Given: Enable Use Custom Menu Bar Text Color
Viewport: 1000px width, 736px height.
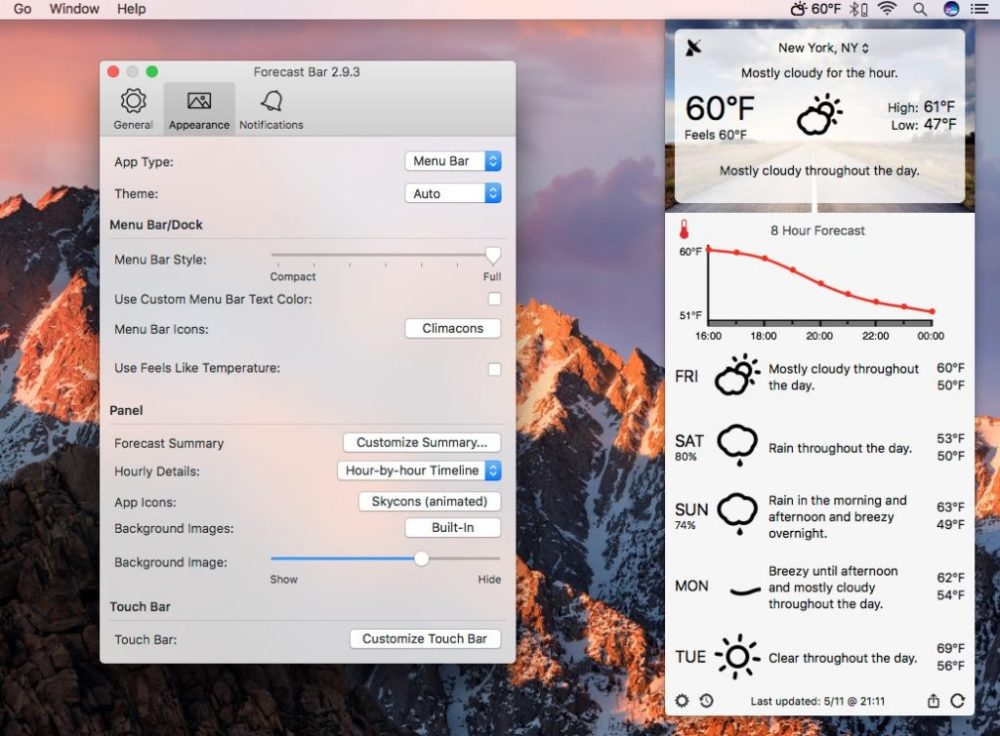Looking at the screenshot, I should [494, 299].
